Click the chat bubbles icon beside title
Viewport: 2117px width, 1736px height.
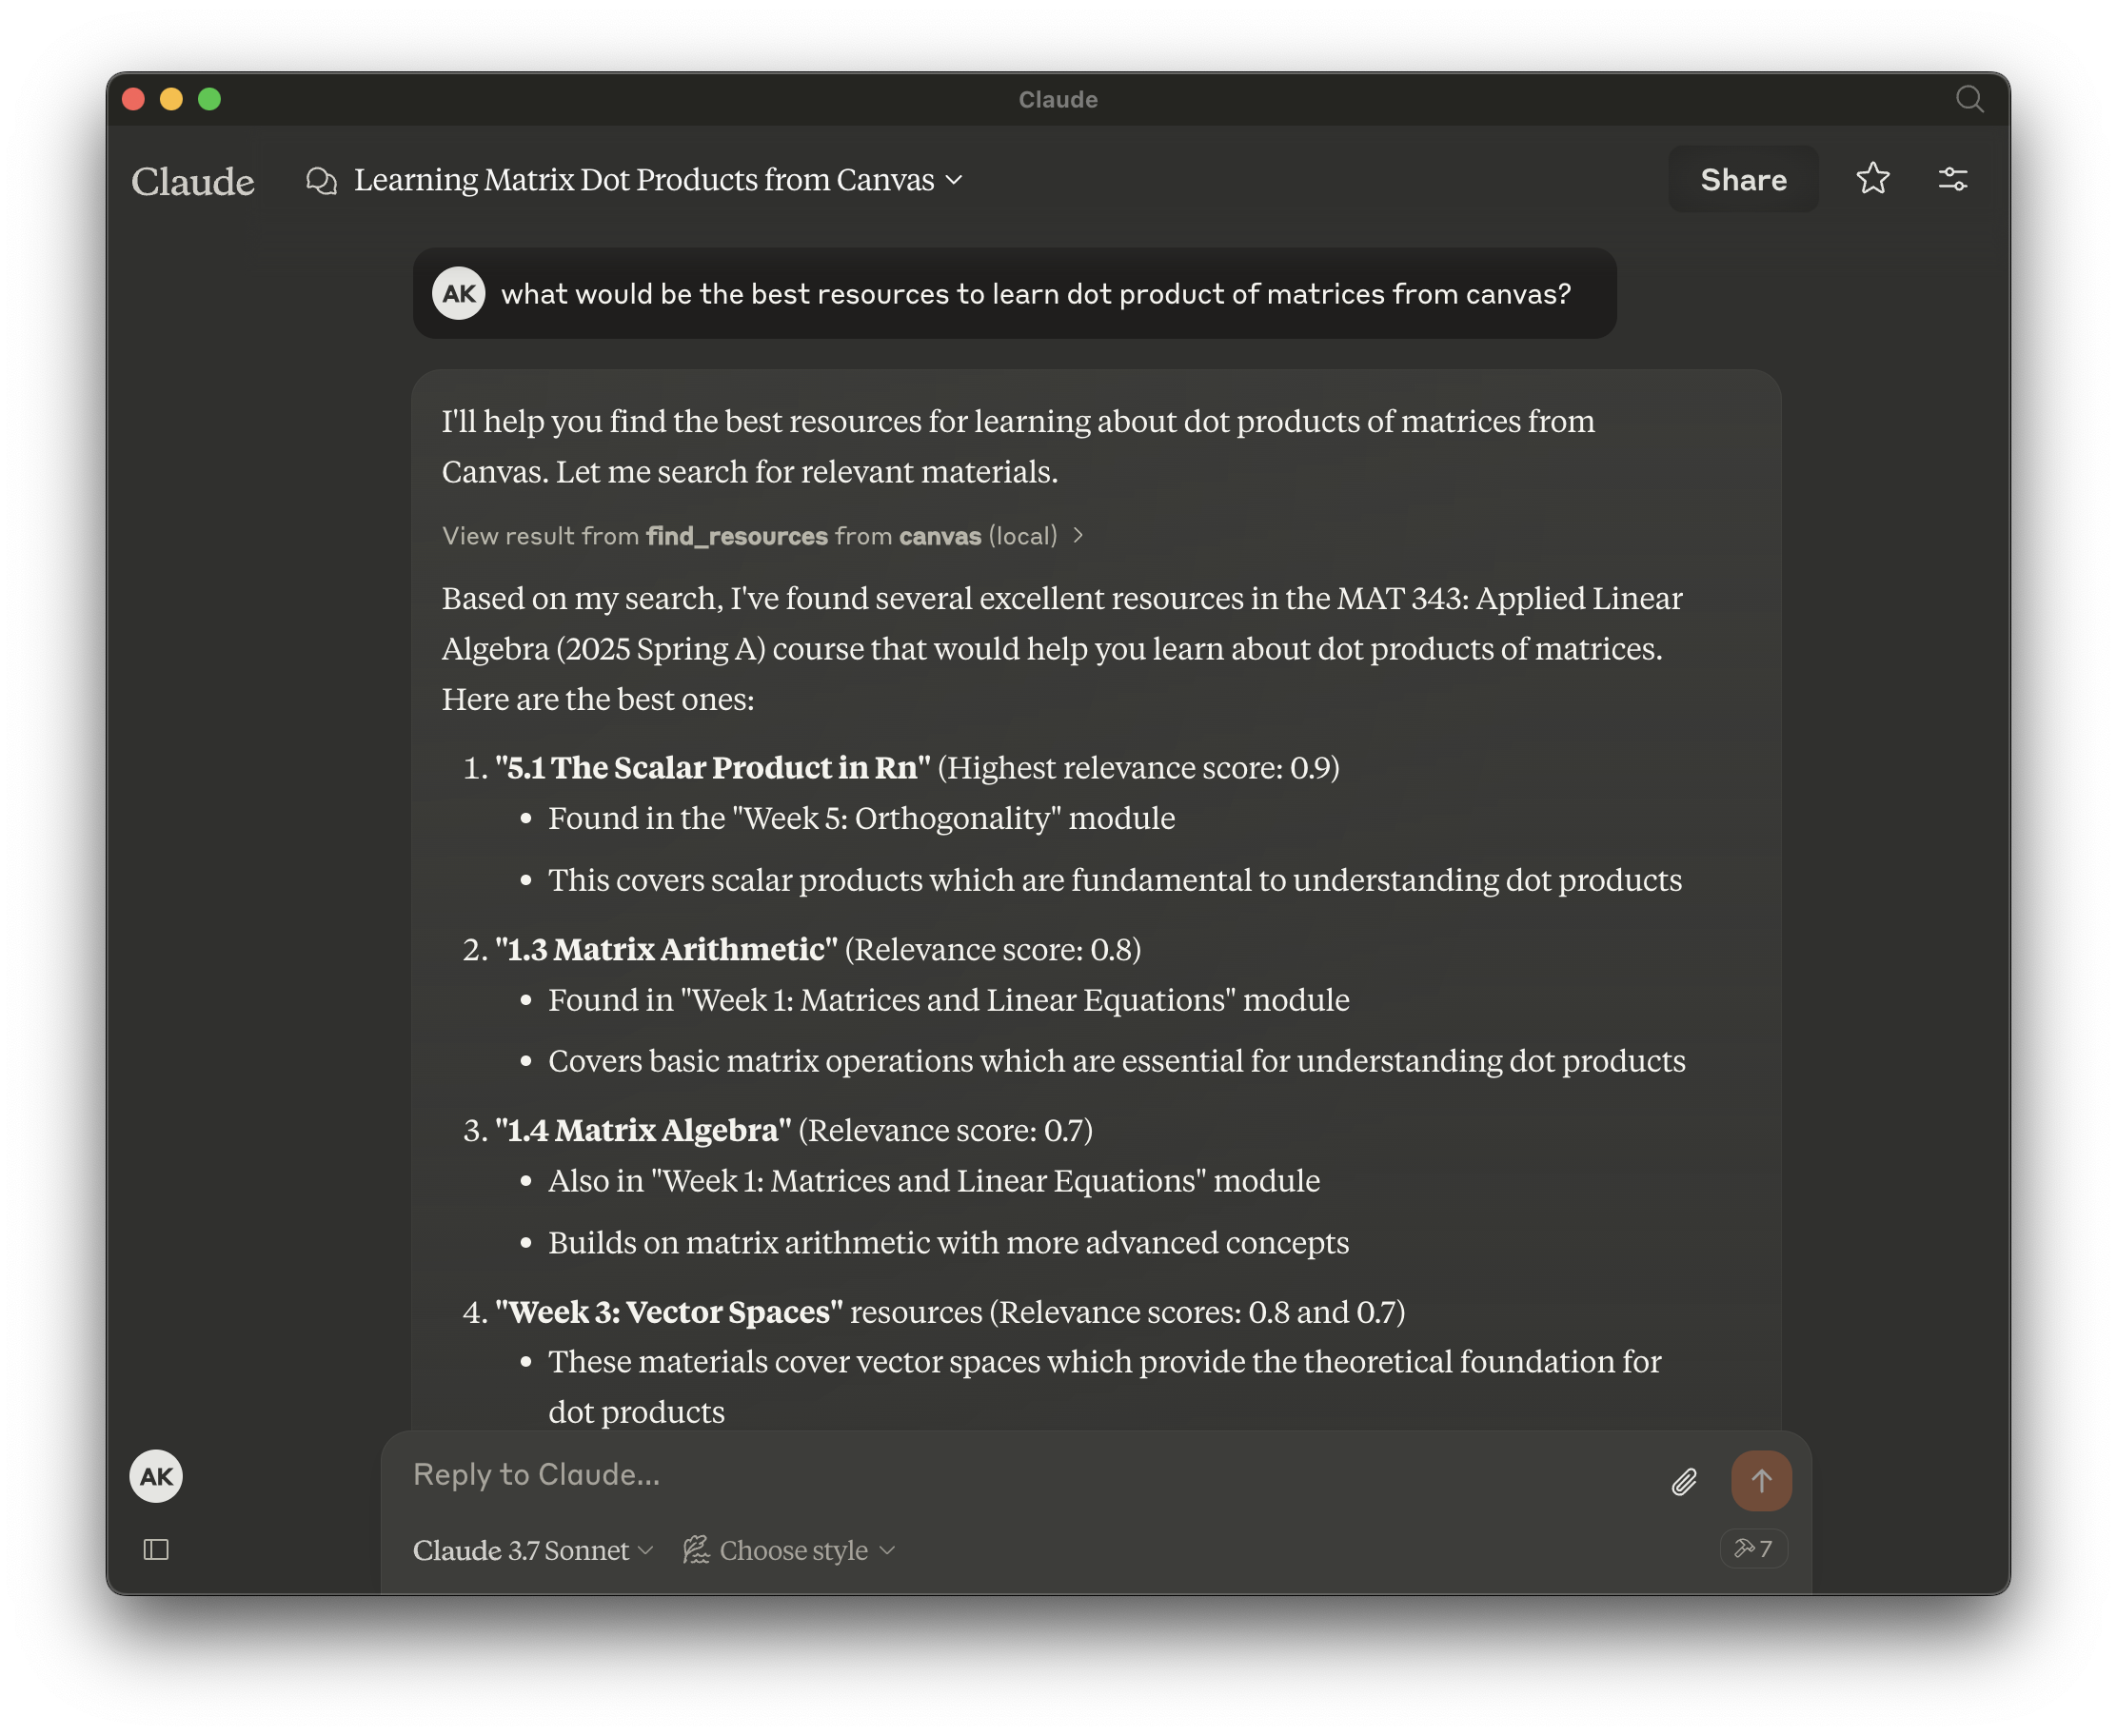click(321, 180)
